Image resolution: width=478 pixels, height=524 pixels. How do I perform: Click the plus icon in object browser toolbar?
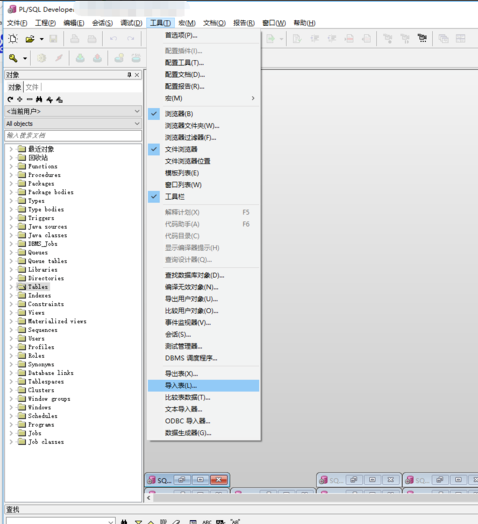[20, 99]
